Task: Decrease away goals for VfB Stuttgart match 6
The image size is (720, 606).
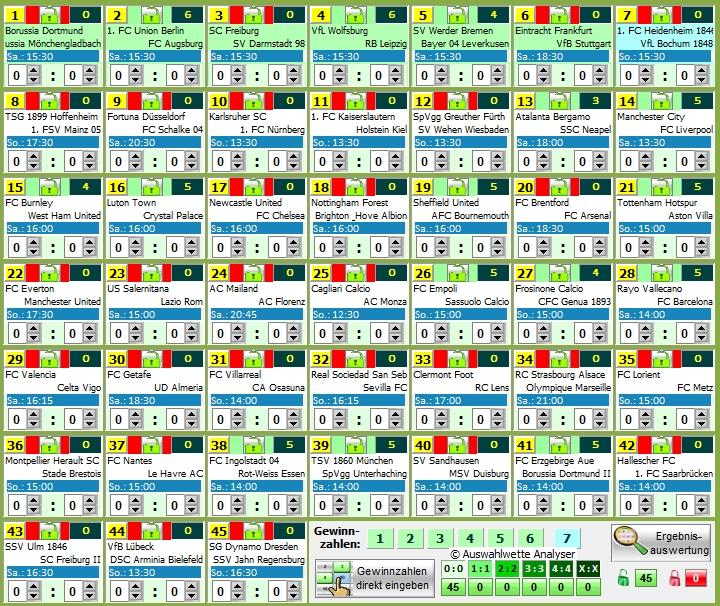Action: click(599, 80)
